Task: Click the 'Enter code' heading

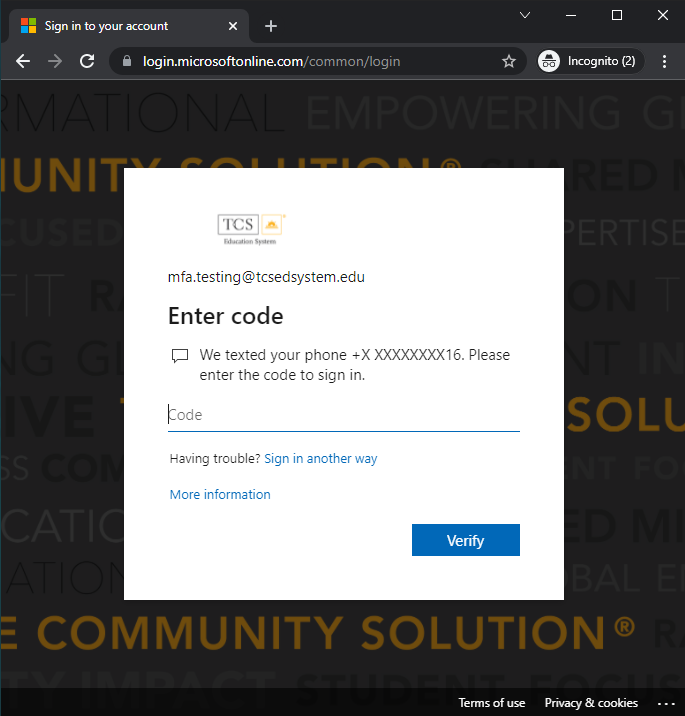Action: click(226, 316)
